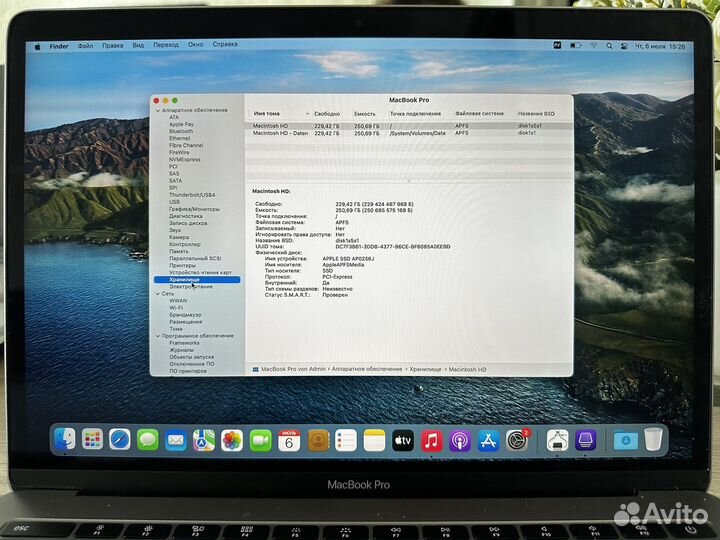Sort by Точка подключения column

click(416, 113)
